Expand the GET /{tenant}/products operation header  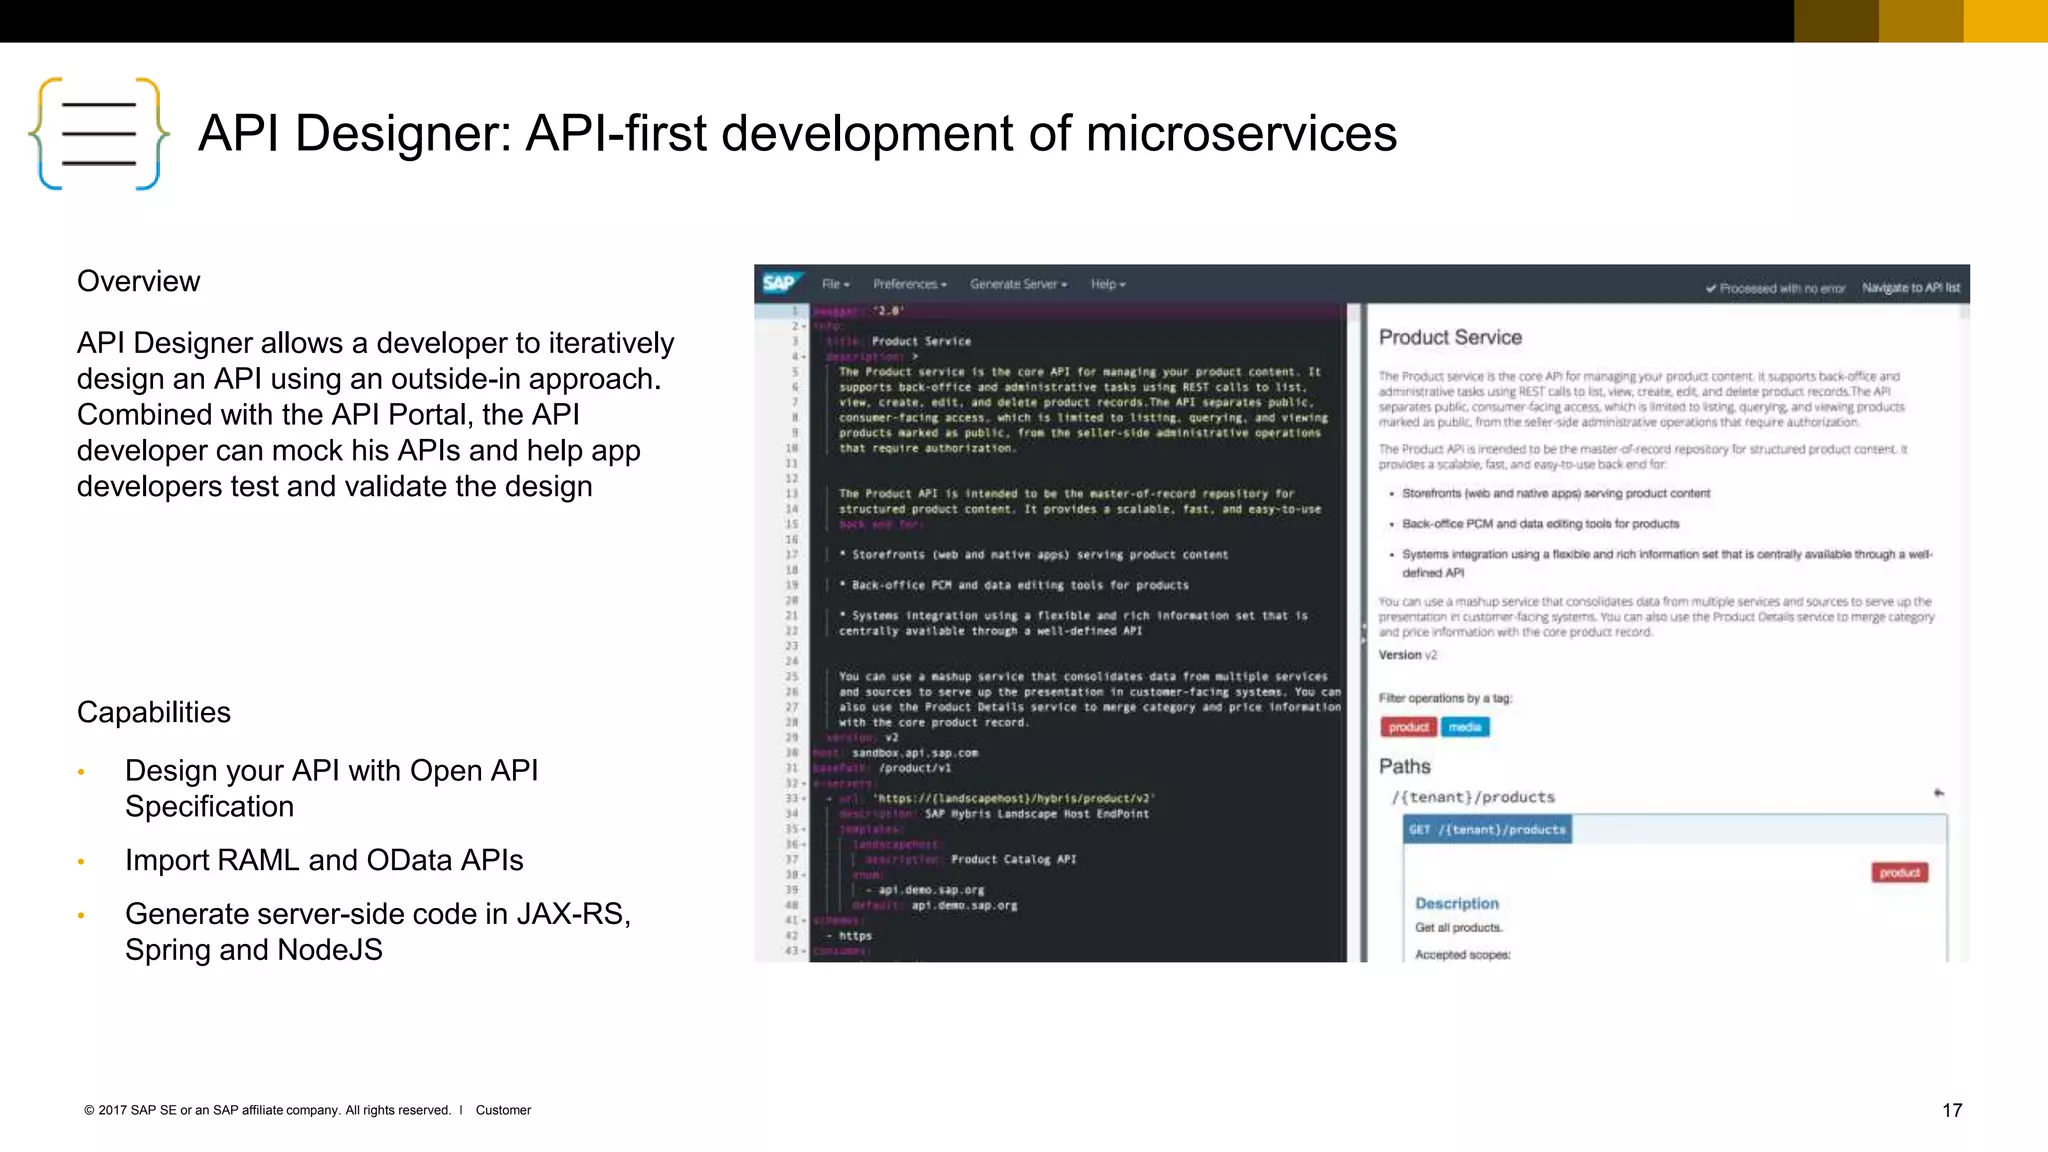point(1487,829)
